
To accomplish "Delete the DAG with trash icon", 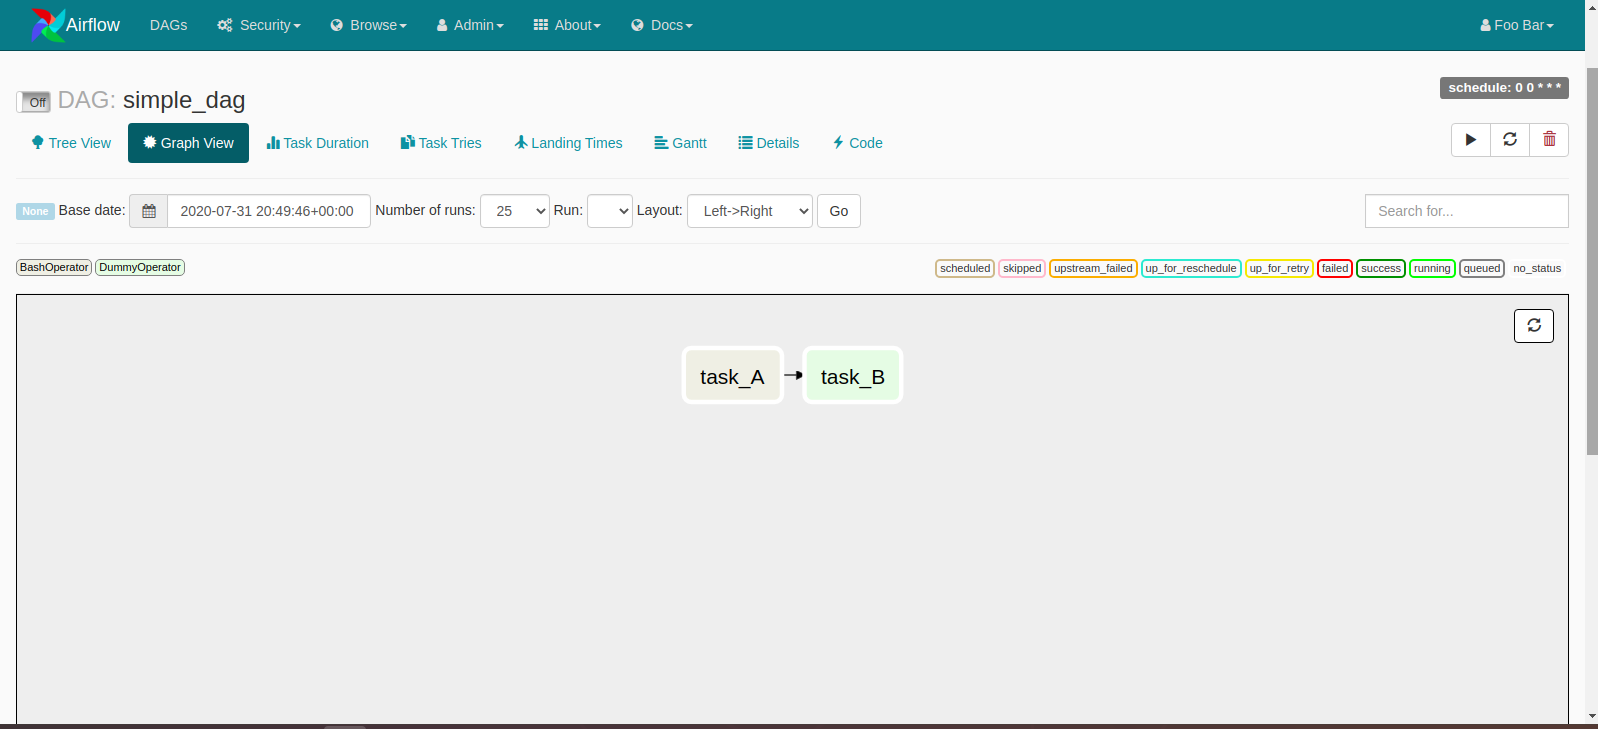I will [x=1549, y=140].
